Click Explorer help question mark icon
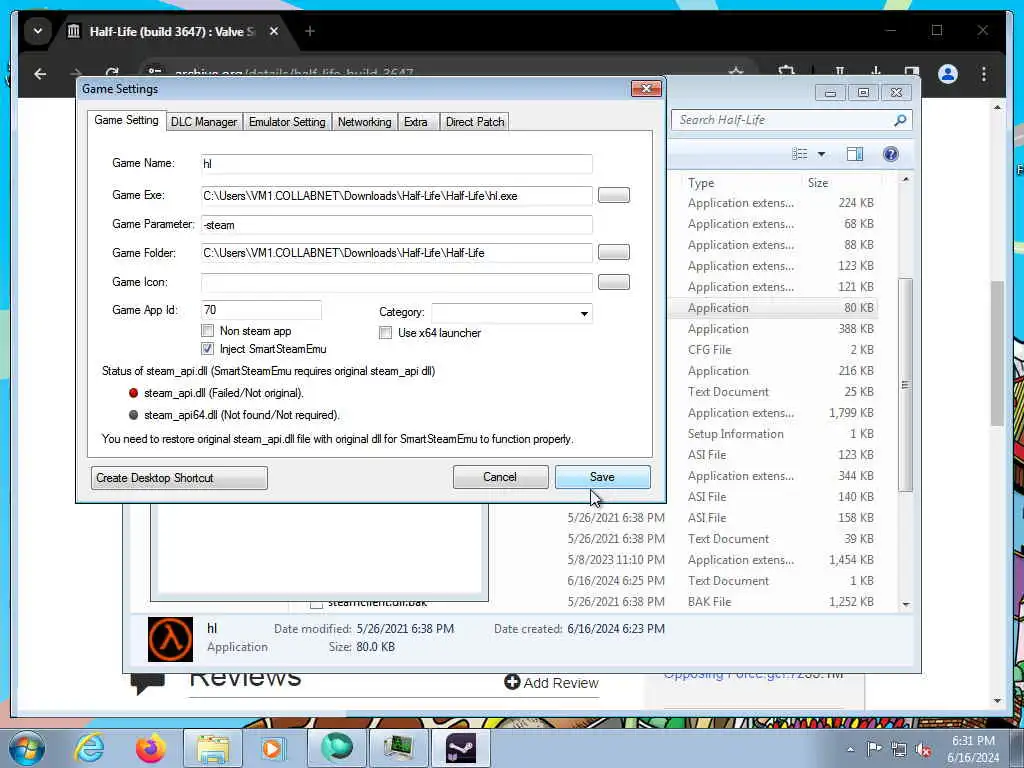Screen dimensions: 1024x768 coord(890,154)
